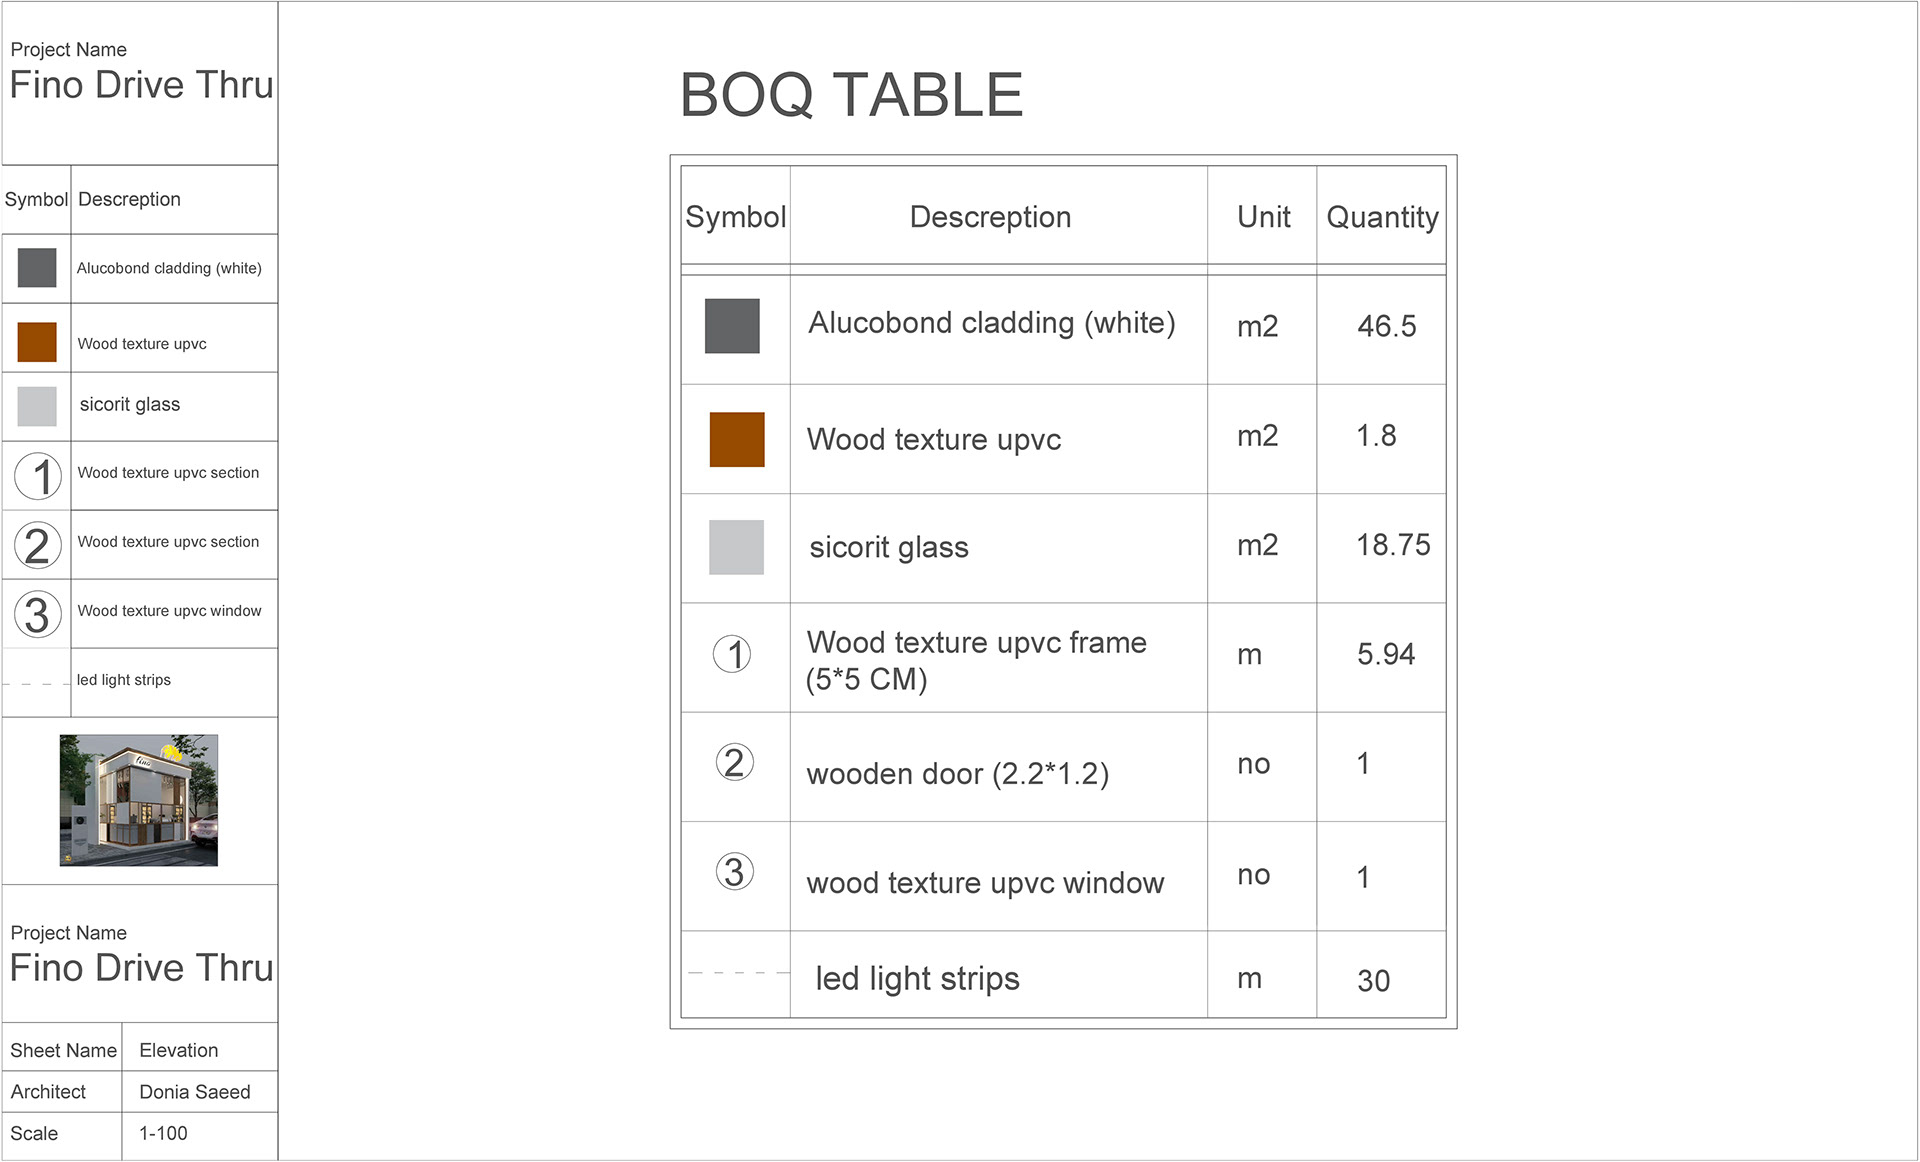1920x1162 pixels.
Task: Click the Donia Saeed architect field
Action: click(195, 1092)
